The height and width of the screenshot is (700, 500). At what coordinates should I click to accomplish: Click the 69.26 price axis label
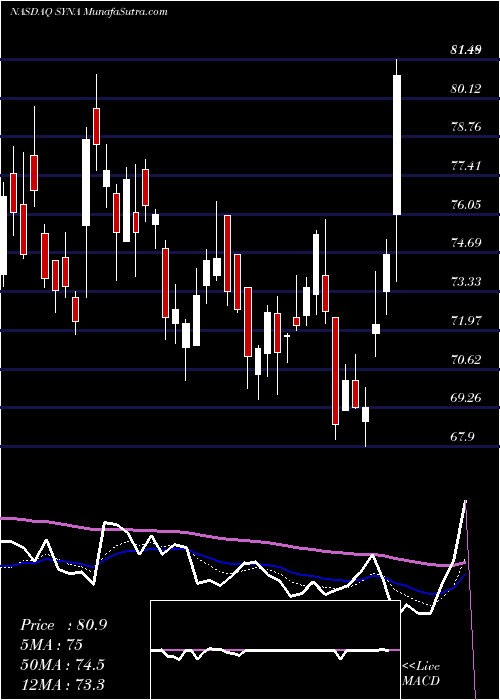pyautogui.click(x=466, y=398)
